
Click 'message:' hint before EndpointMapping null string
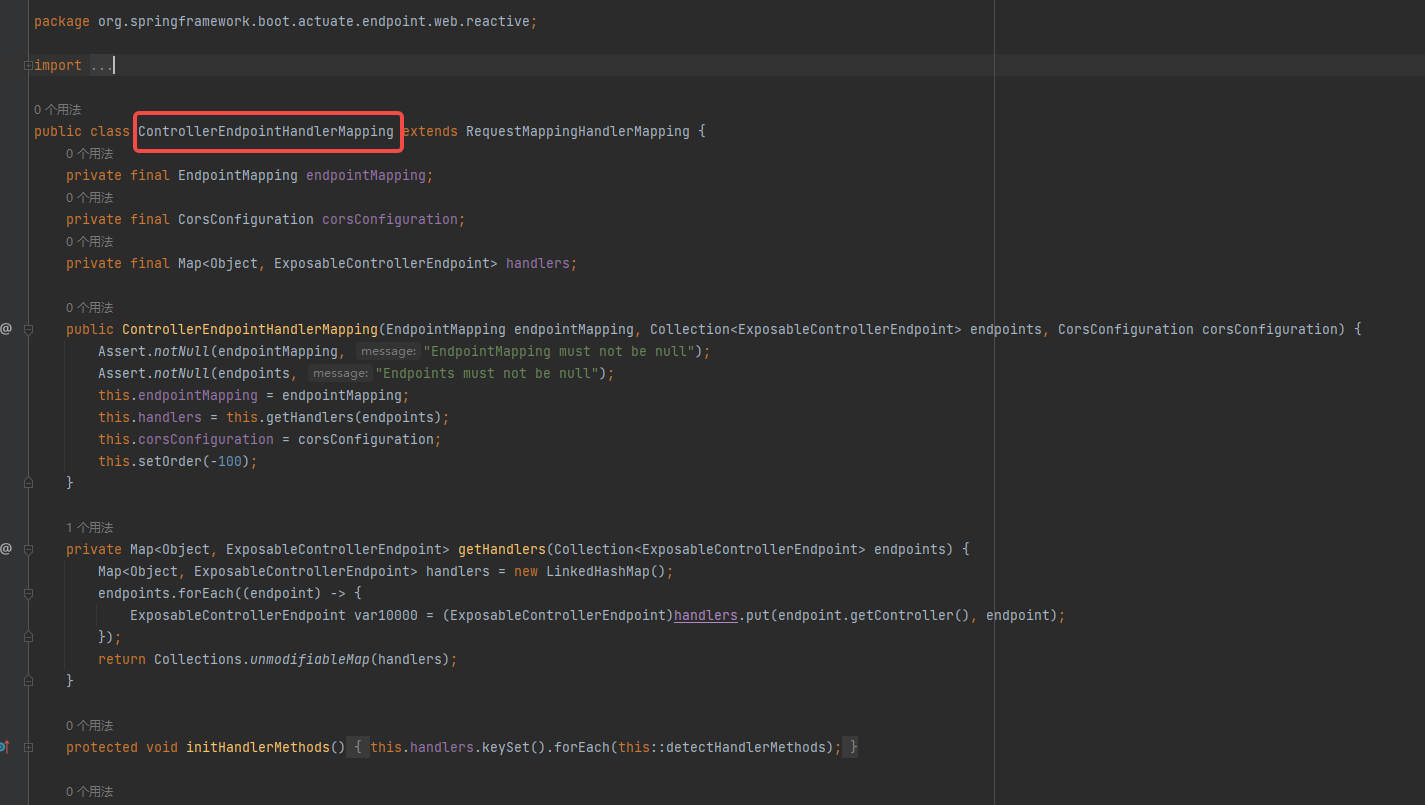click(x=388, y=352)
